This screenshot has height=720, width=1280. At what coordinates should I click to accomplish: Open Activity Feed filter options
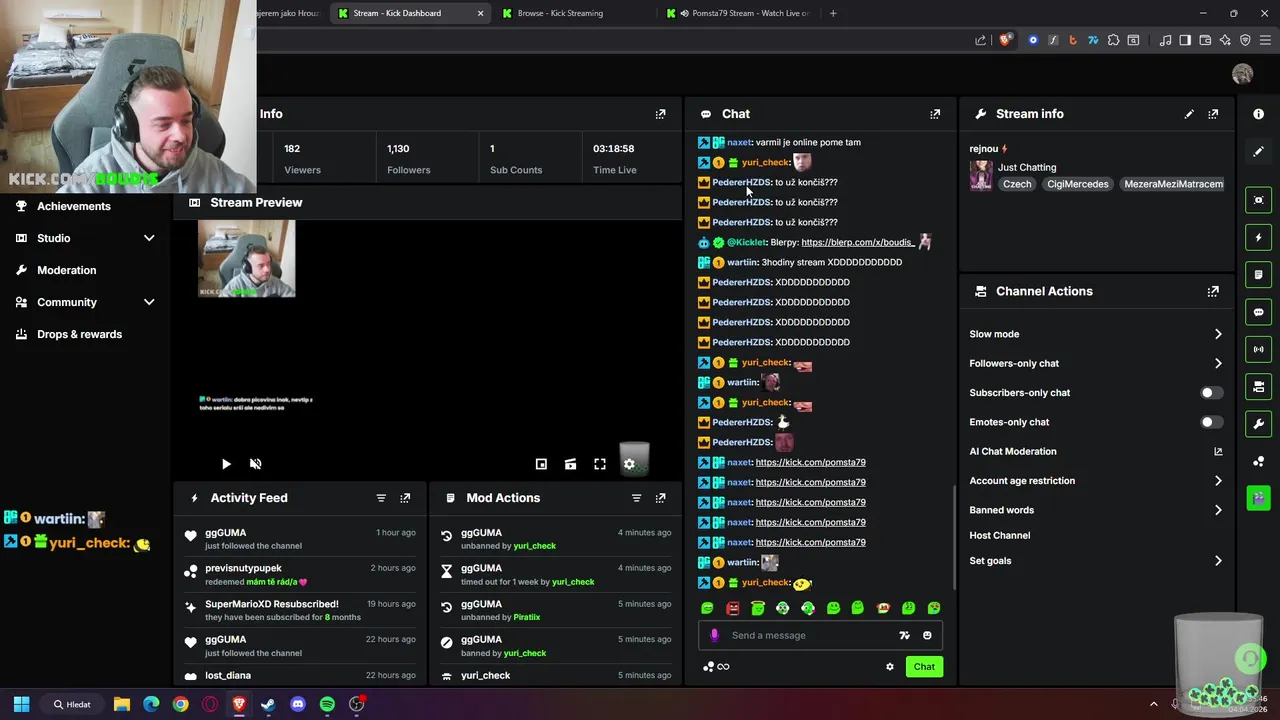click(381, 498)
